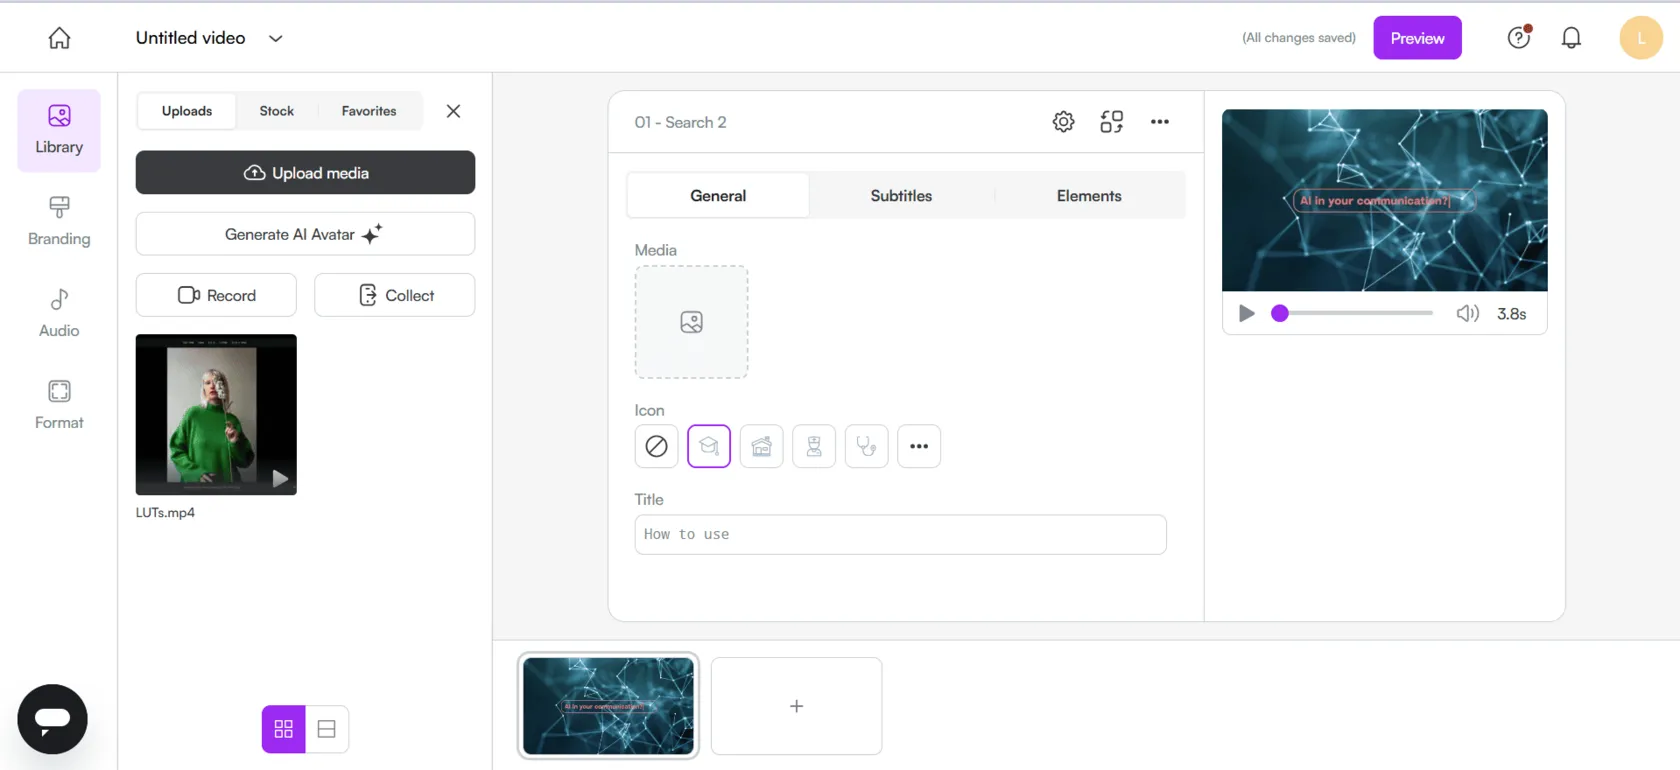Select the no-icon option
The height and width of the screenshot is (770, 1680).
[656, 446]
